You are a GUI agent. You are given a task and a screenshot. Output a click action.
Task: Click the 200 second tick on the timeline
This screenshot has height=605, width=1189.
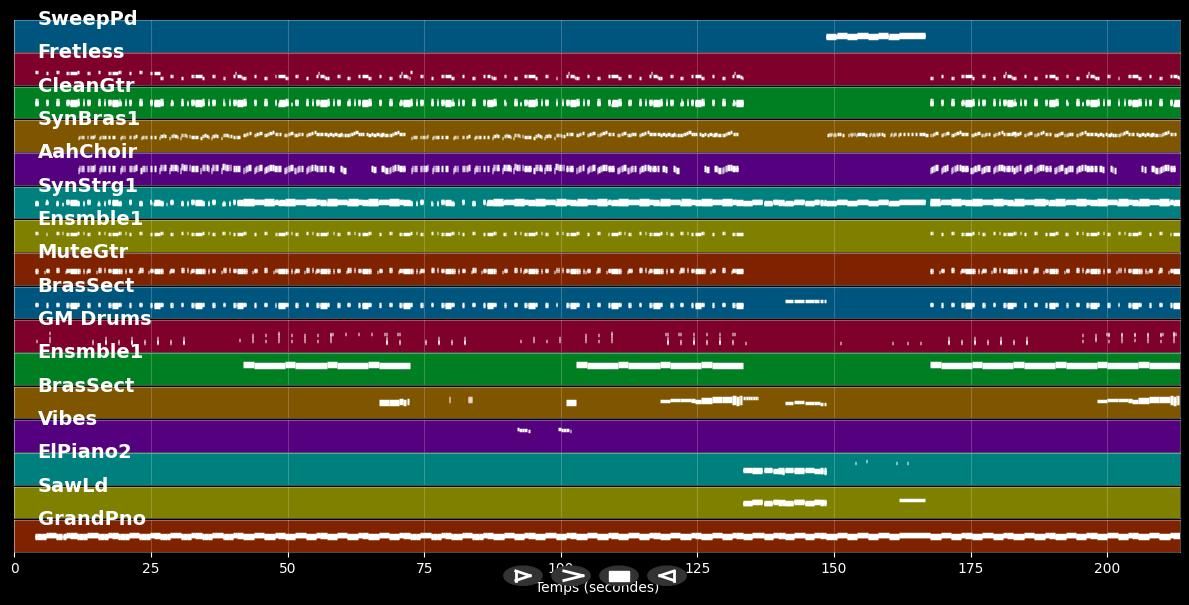coord(1107,568)
